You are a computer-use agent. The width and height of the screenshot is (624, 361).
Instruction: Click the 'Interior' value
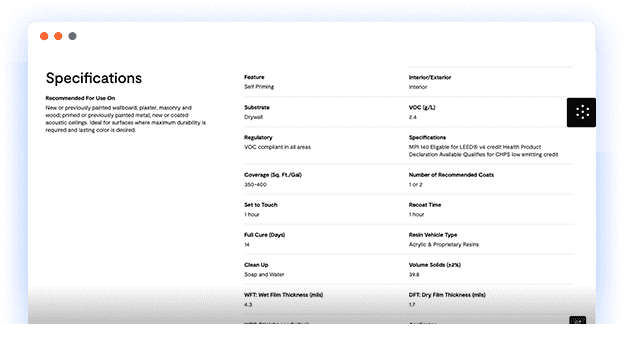tap(418, 87)
